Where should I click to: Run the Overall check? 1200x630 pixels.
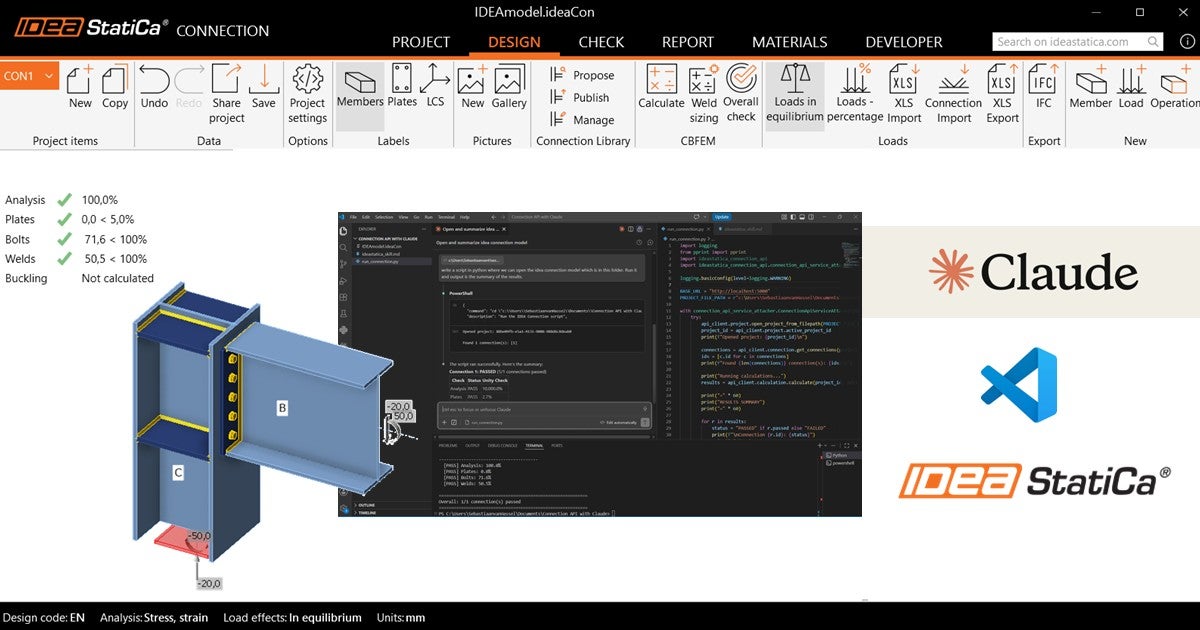[741, 94]
